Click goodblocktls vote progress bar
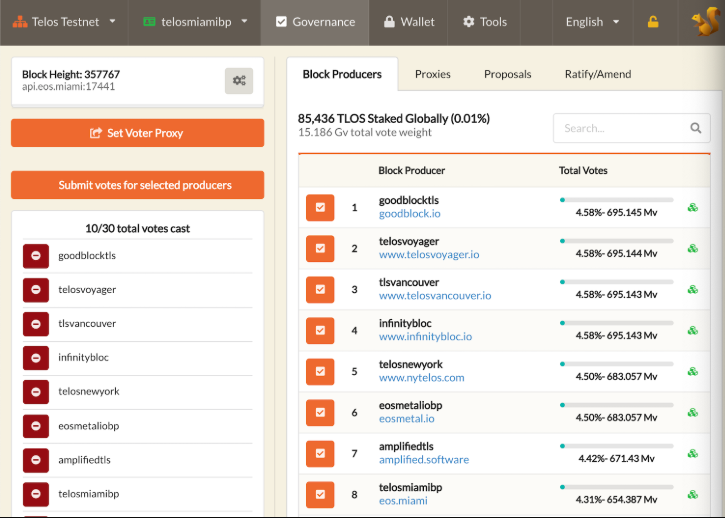The image size is (725, 518). [617, 200]
